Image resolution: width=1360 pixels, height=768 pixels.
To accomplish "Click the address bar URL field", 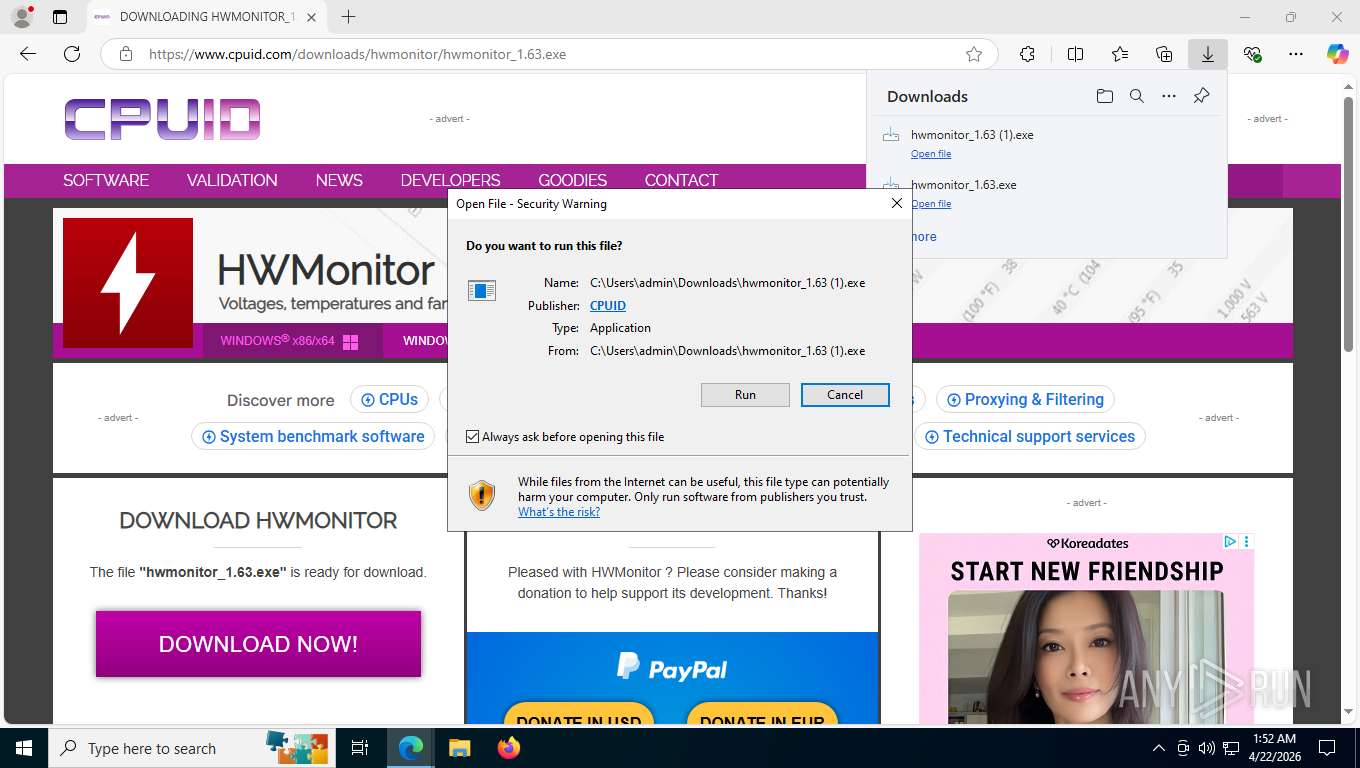I will pyautogui.click(x=550, y=54).
